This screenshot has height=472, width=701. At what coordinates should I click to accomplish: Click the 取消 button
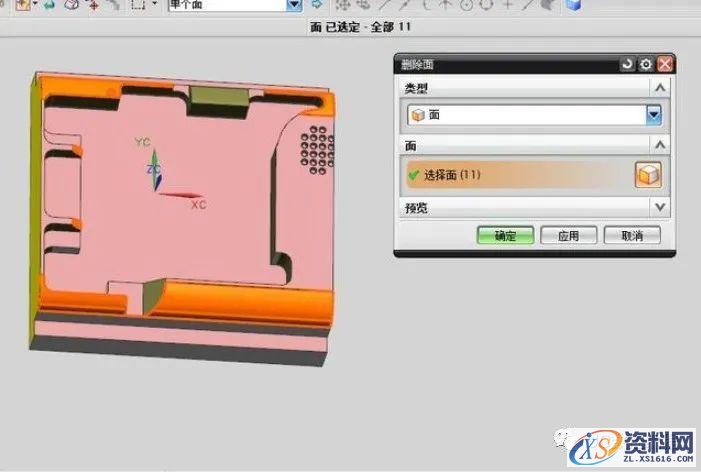(x=632, y=235)
